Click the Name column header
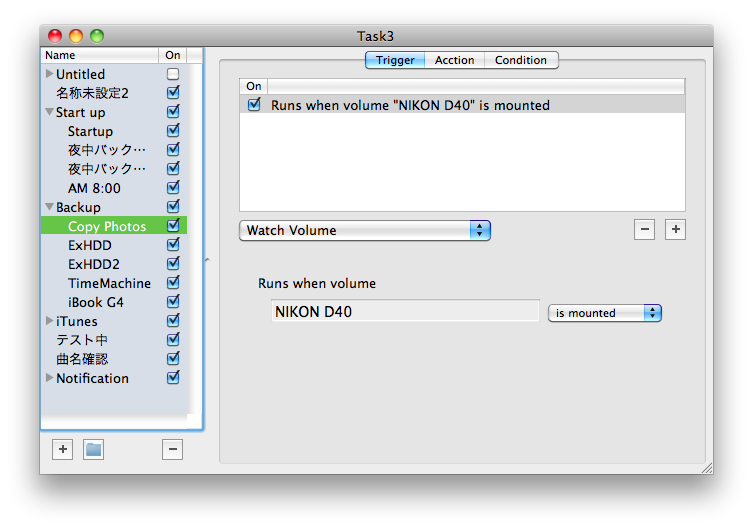The image size is (753, 529). point(98,55)
